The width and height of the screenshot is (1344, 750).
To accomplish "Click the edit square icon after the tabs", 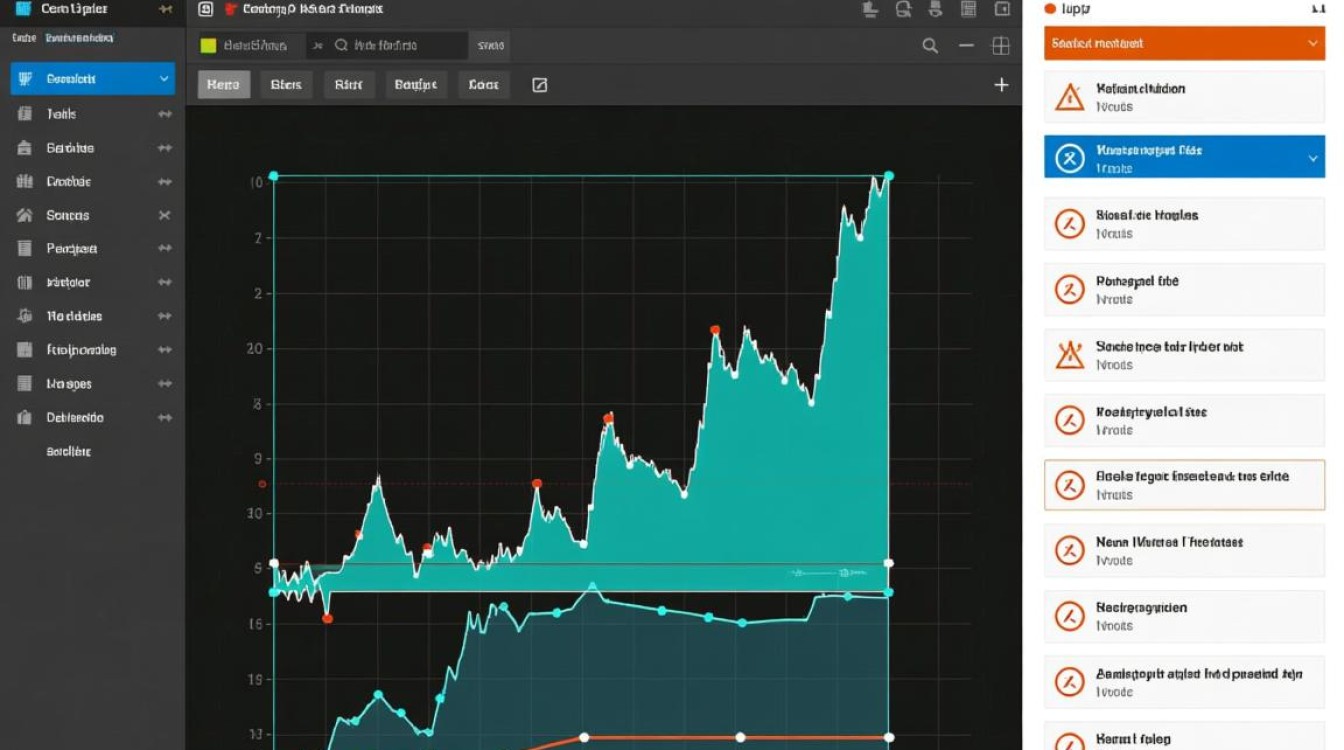I will [539, 85].
